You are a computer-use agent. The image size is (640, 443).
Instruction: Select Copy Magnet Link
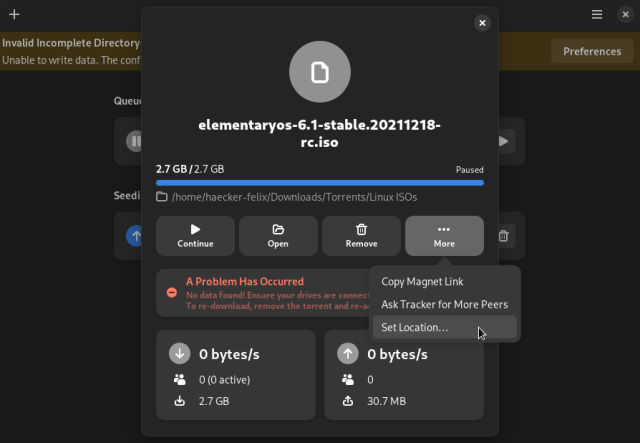click(x=444, y=282)
